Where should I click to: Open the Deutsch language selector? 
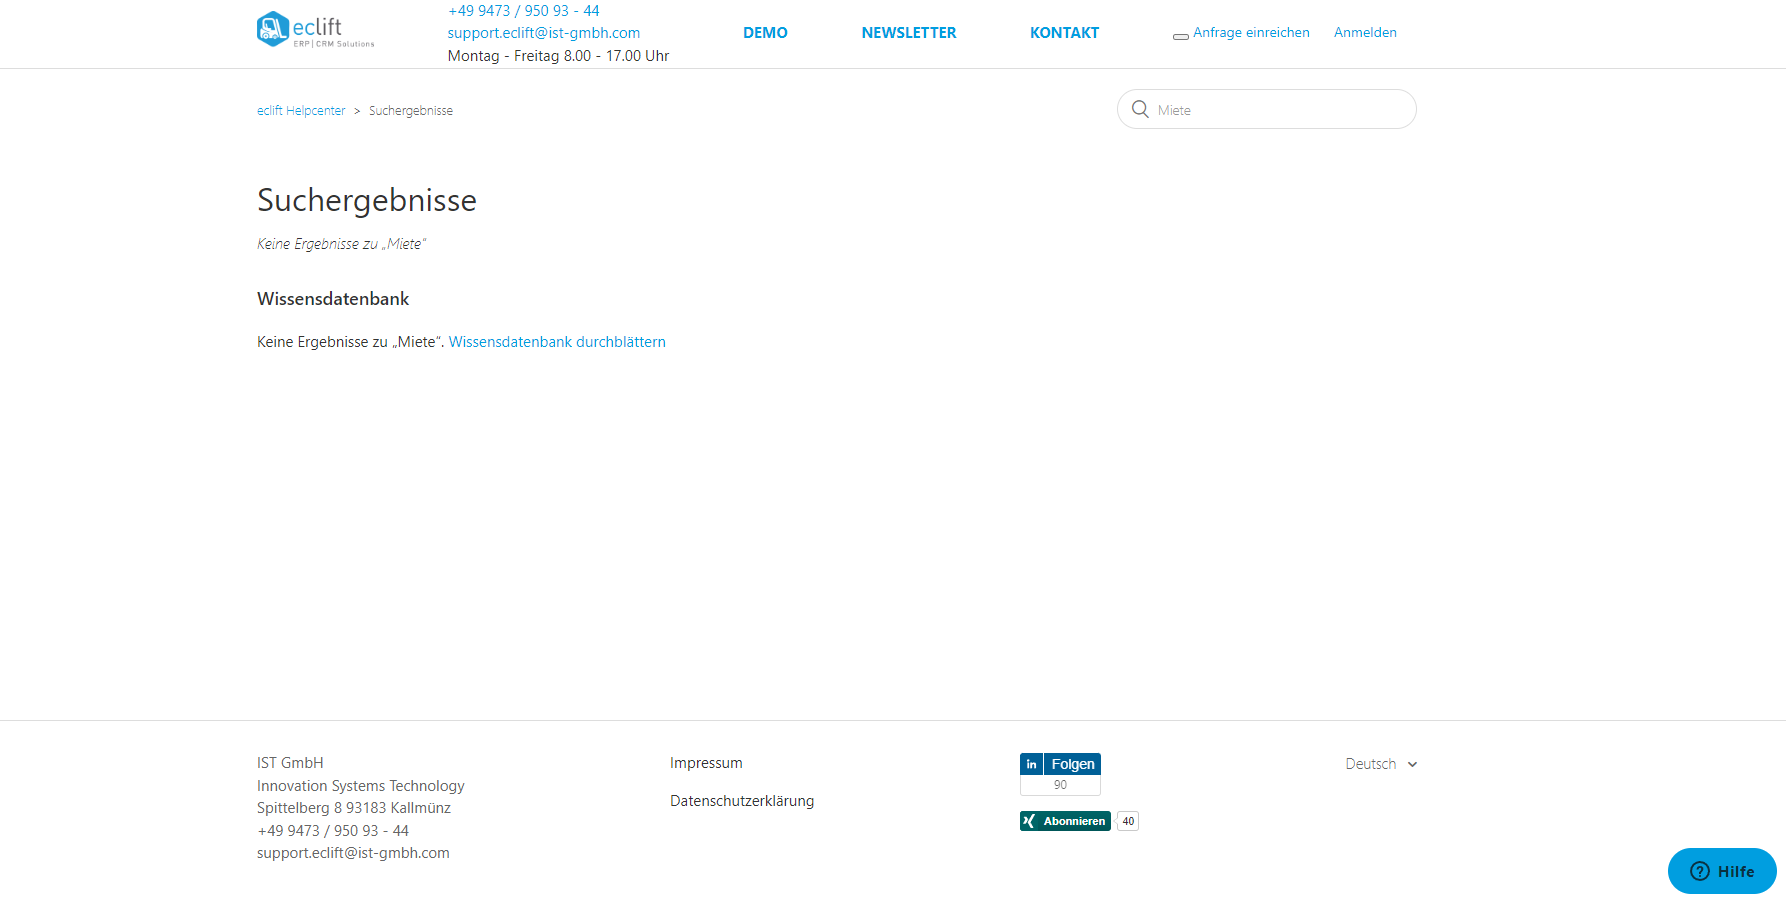point(1370,763)
